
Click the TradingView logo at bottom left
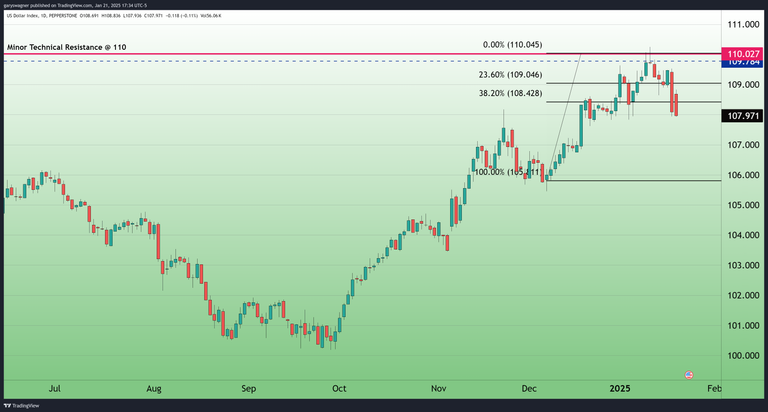pos(20,405)
